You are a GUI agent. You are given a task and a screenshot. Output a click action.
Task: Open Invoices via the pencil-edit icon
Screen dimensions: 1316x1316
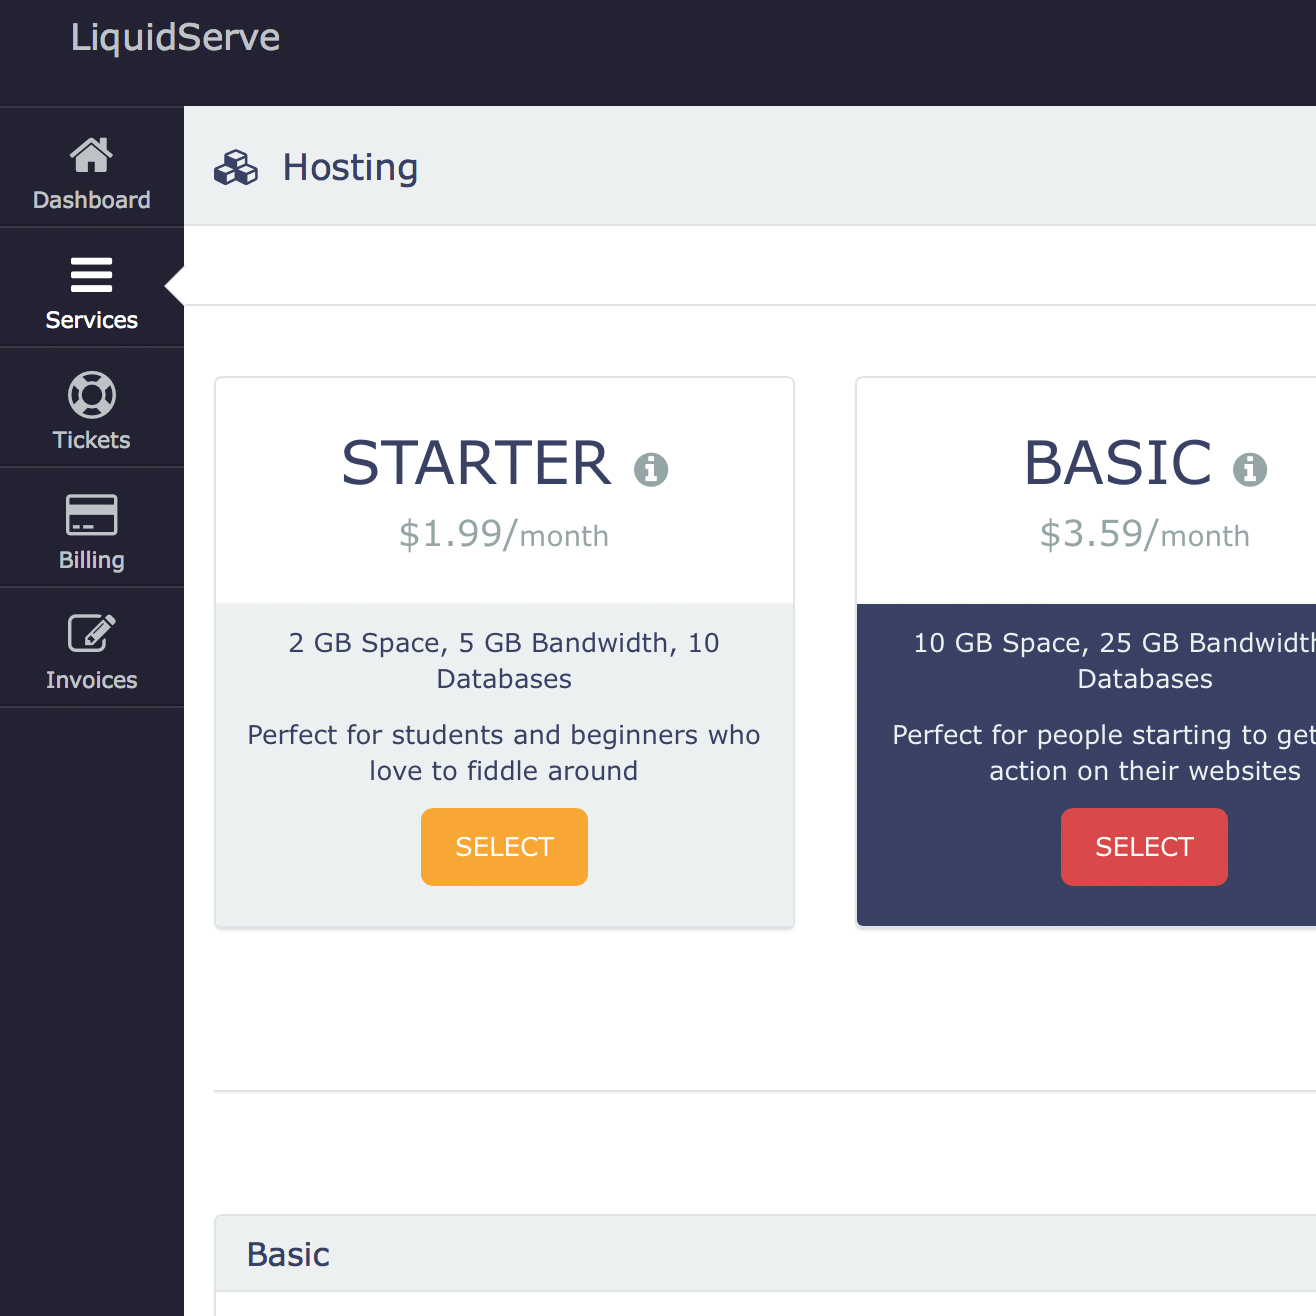click(x=91, y=634)
